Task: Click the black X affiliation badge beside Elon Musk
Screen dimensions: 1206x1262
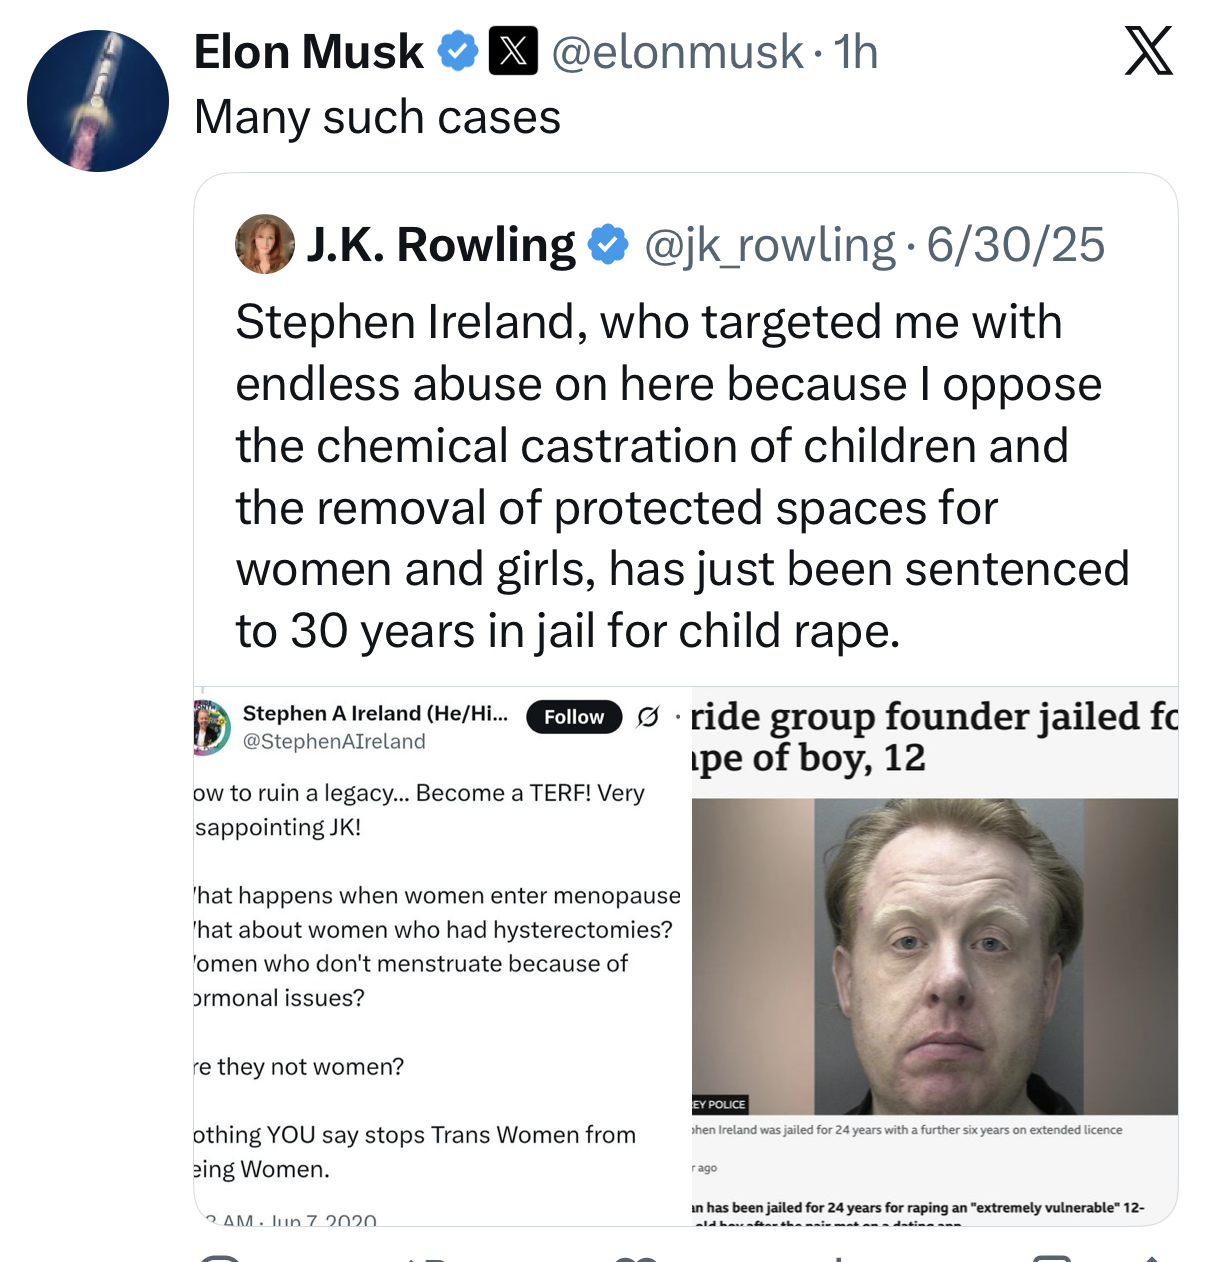Action: (x=513, y=52)
